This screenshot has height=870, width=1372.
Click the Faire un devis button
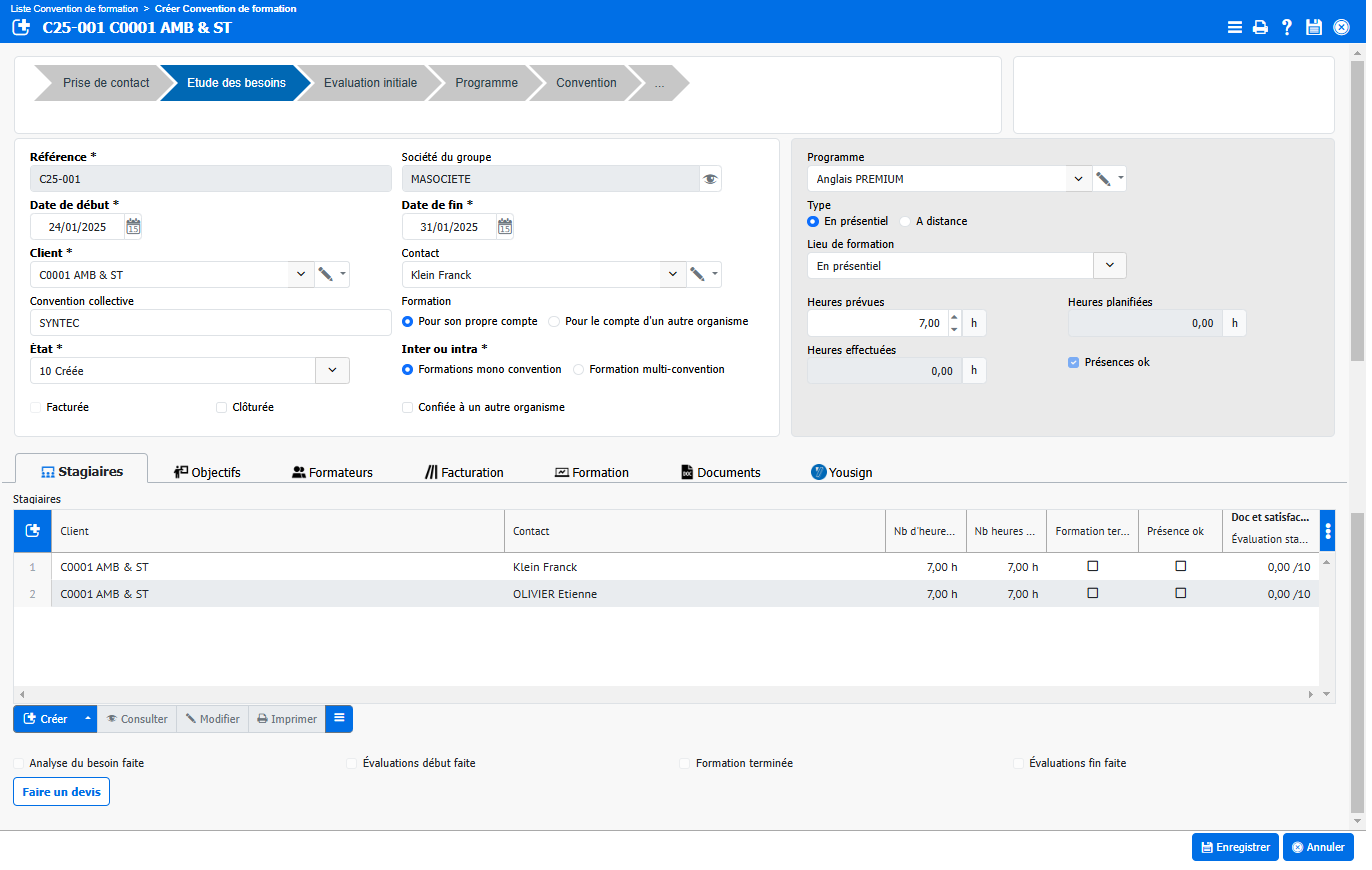[x=61, y=792]
